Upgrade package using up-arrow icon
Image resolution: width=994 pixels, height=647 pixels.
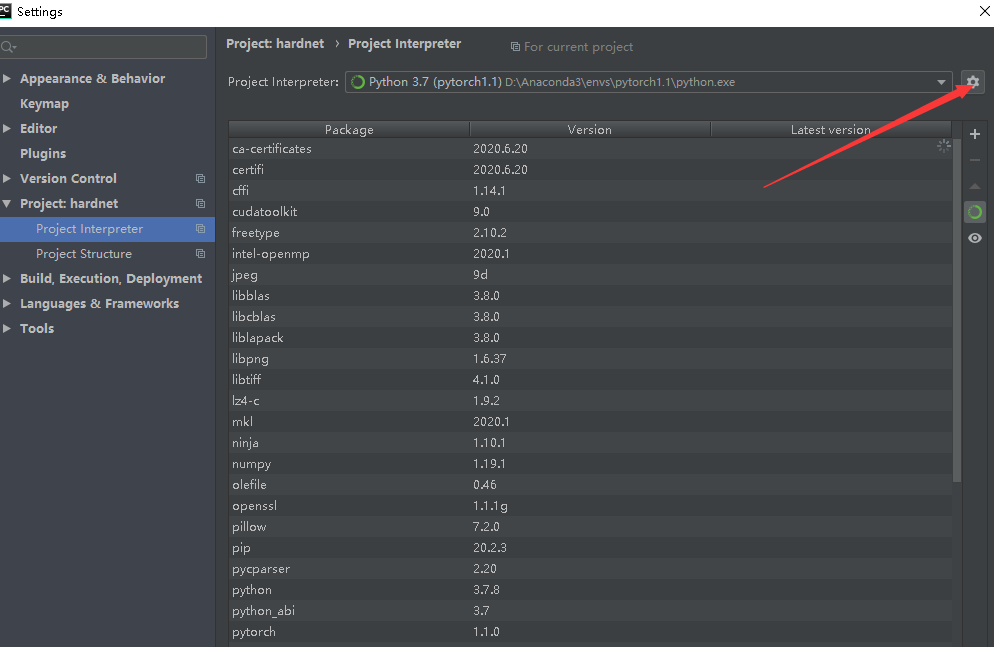[975, 185]
